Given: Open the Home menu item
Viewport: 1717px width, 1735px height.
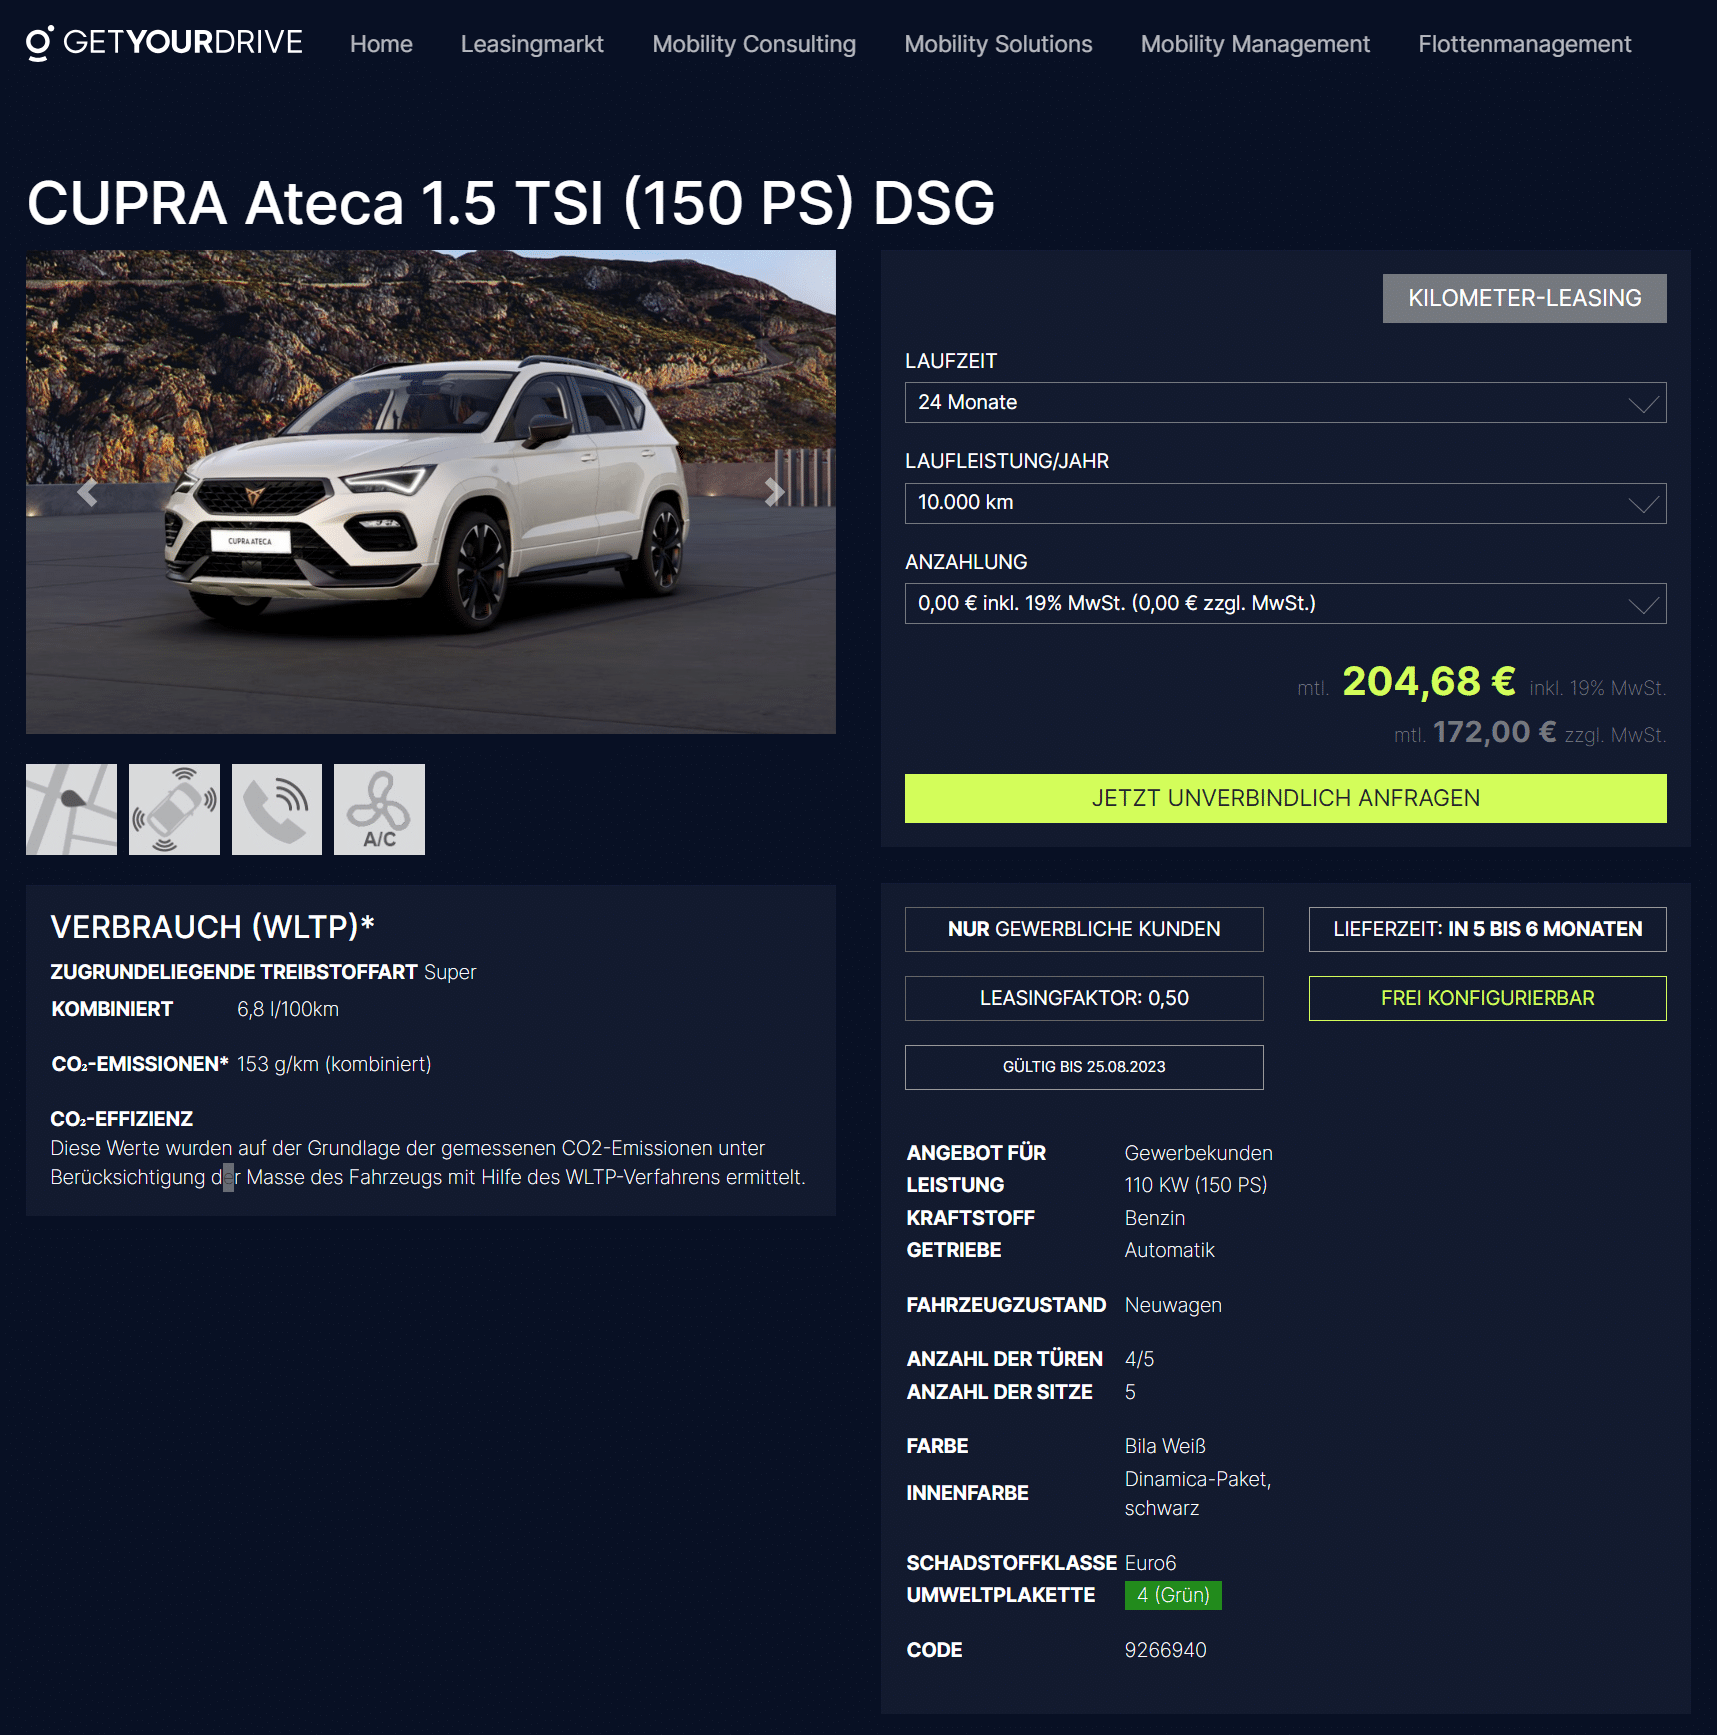Looking at the screenshot, I should (381, 44).
